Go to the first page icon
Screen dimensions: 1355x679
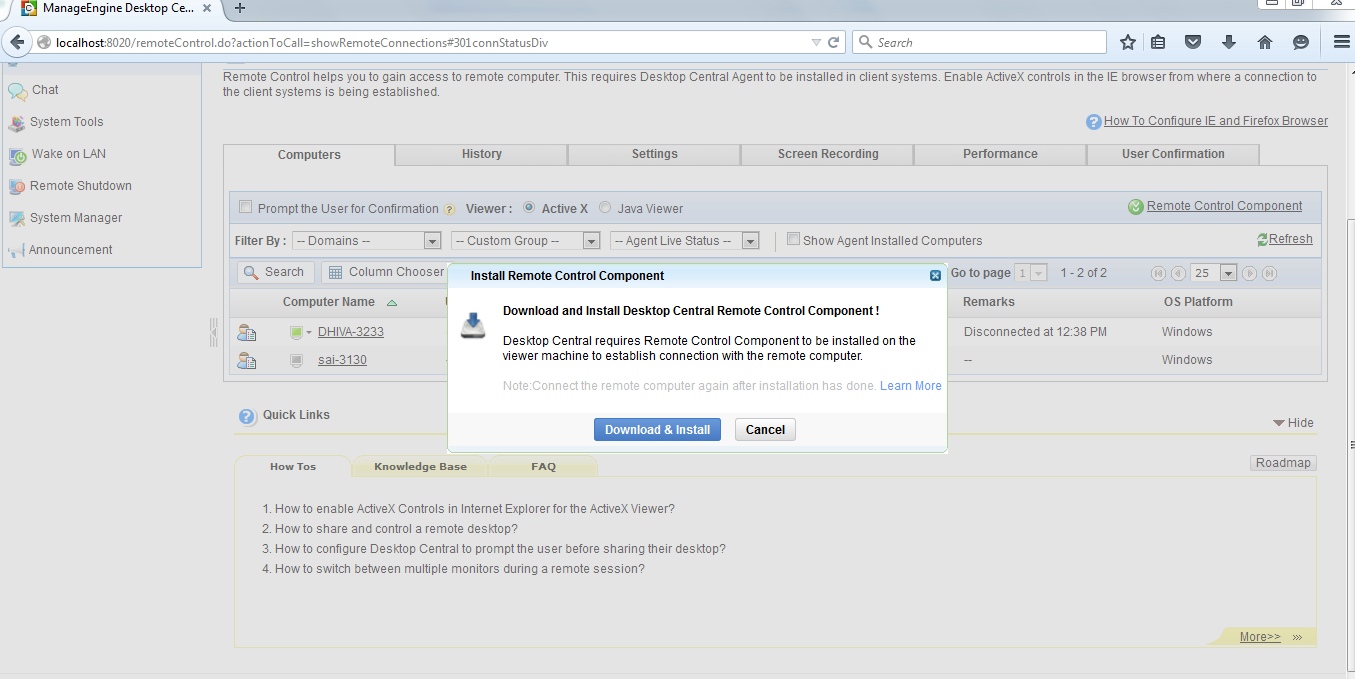pyautogui.click(x=1158, y=273)
